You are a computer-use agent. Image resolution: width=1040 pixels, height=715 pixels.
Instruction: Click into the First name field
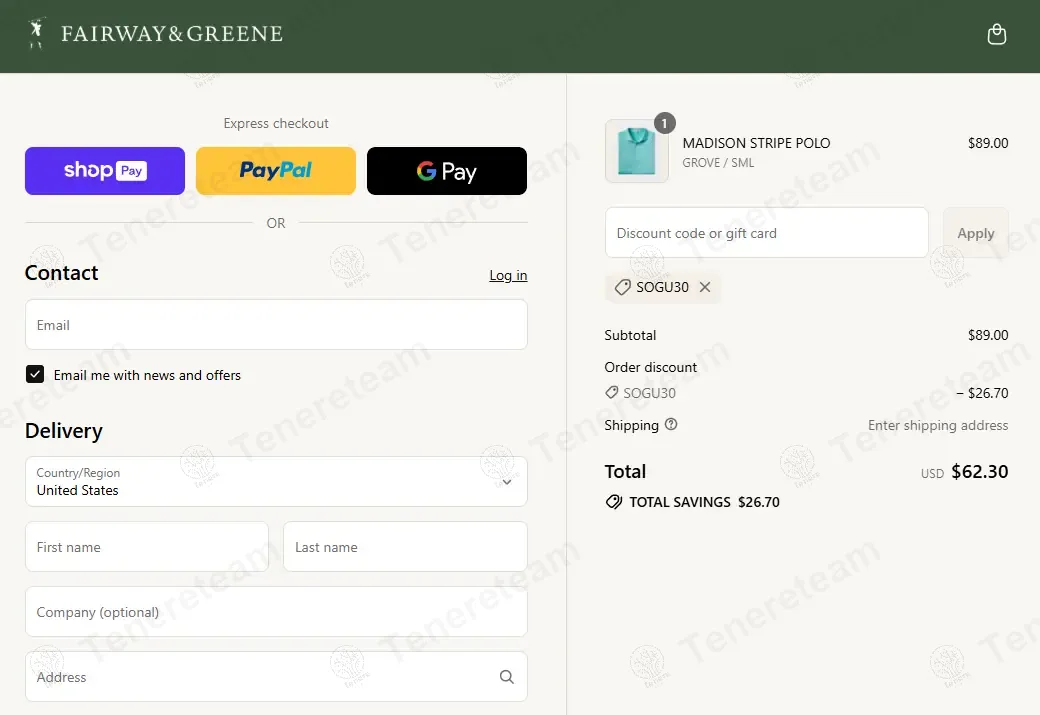pos(147,547)
